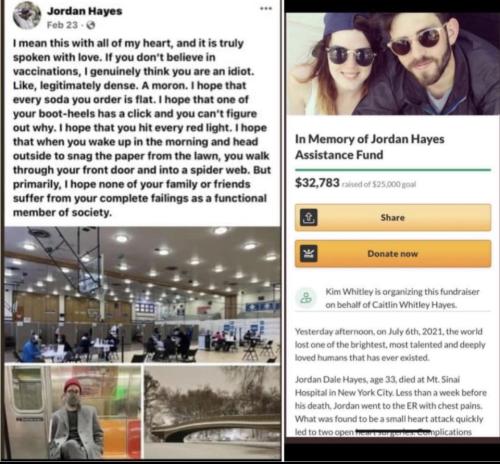
Task: Click the green fundraiser progress bar
Action: 393,170
